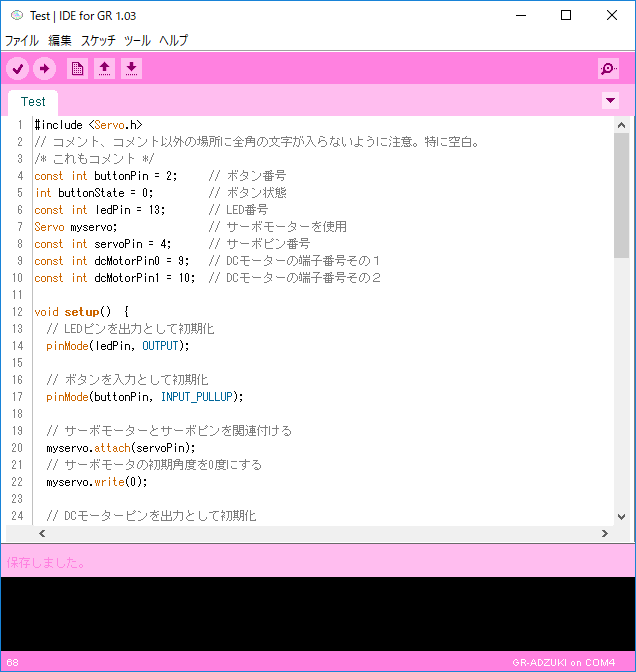The height and width of the screenshot is (672, 636).
Task: Click 'myservo.write(0);' on line 22
Action: click(x=96, y=482)
